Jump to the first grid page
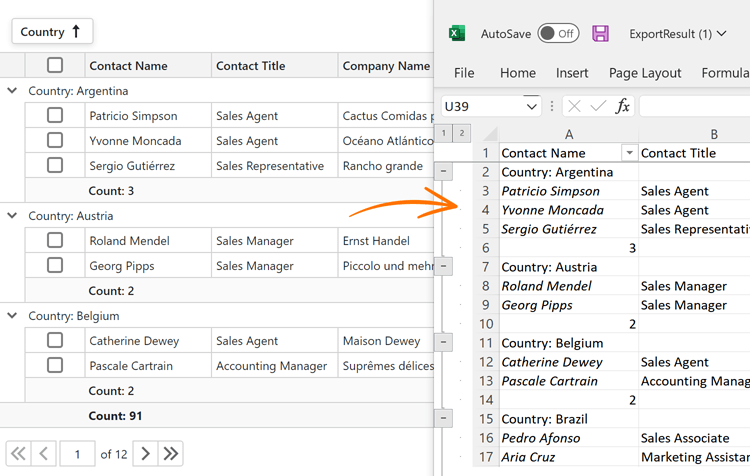The width and height of the screenshot is (750, 476). [x=18, y=454]
